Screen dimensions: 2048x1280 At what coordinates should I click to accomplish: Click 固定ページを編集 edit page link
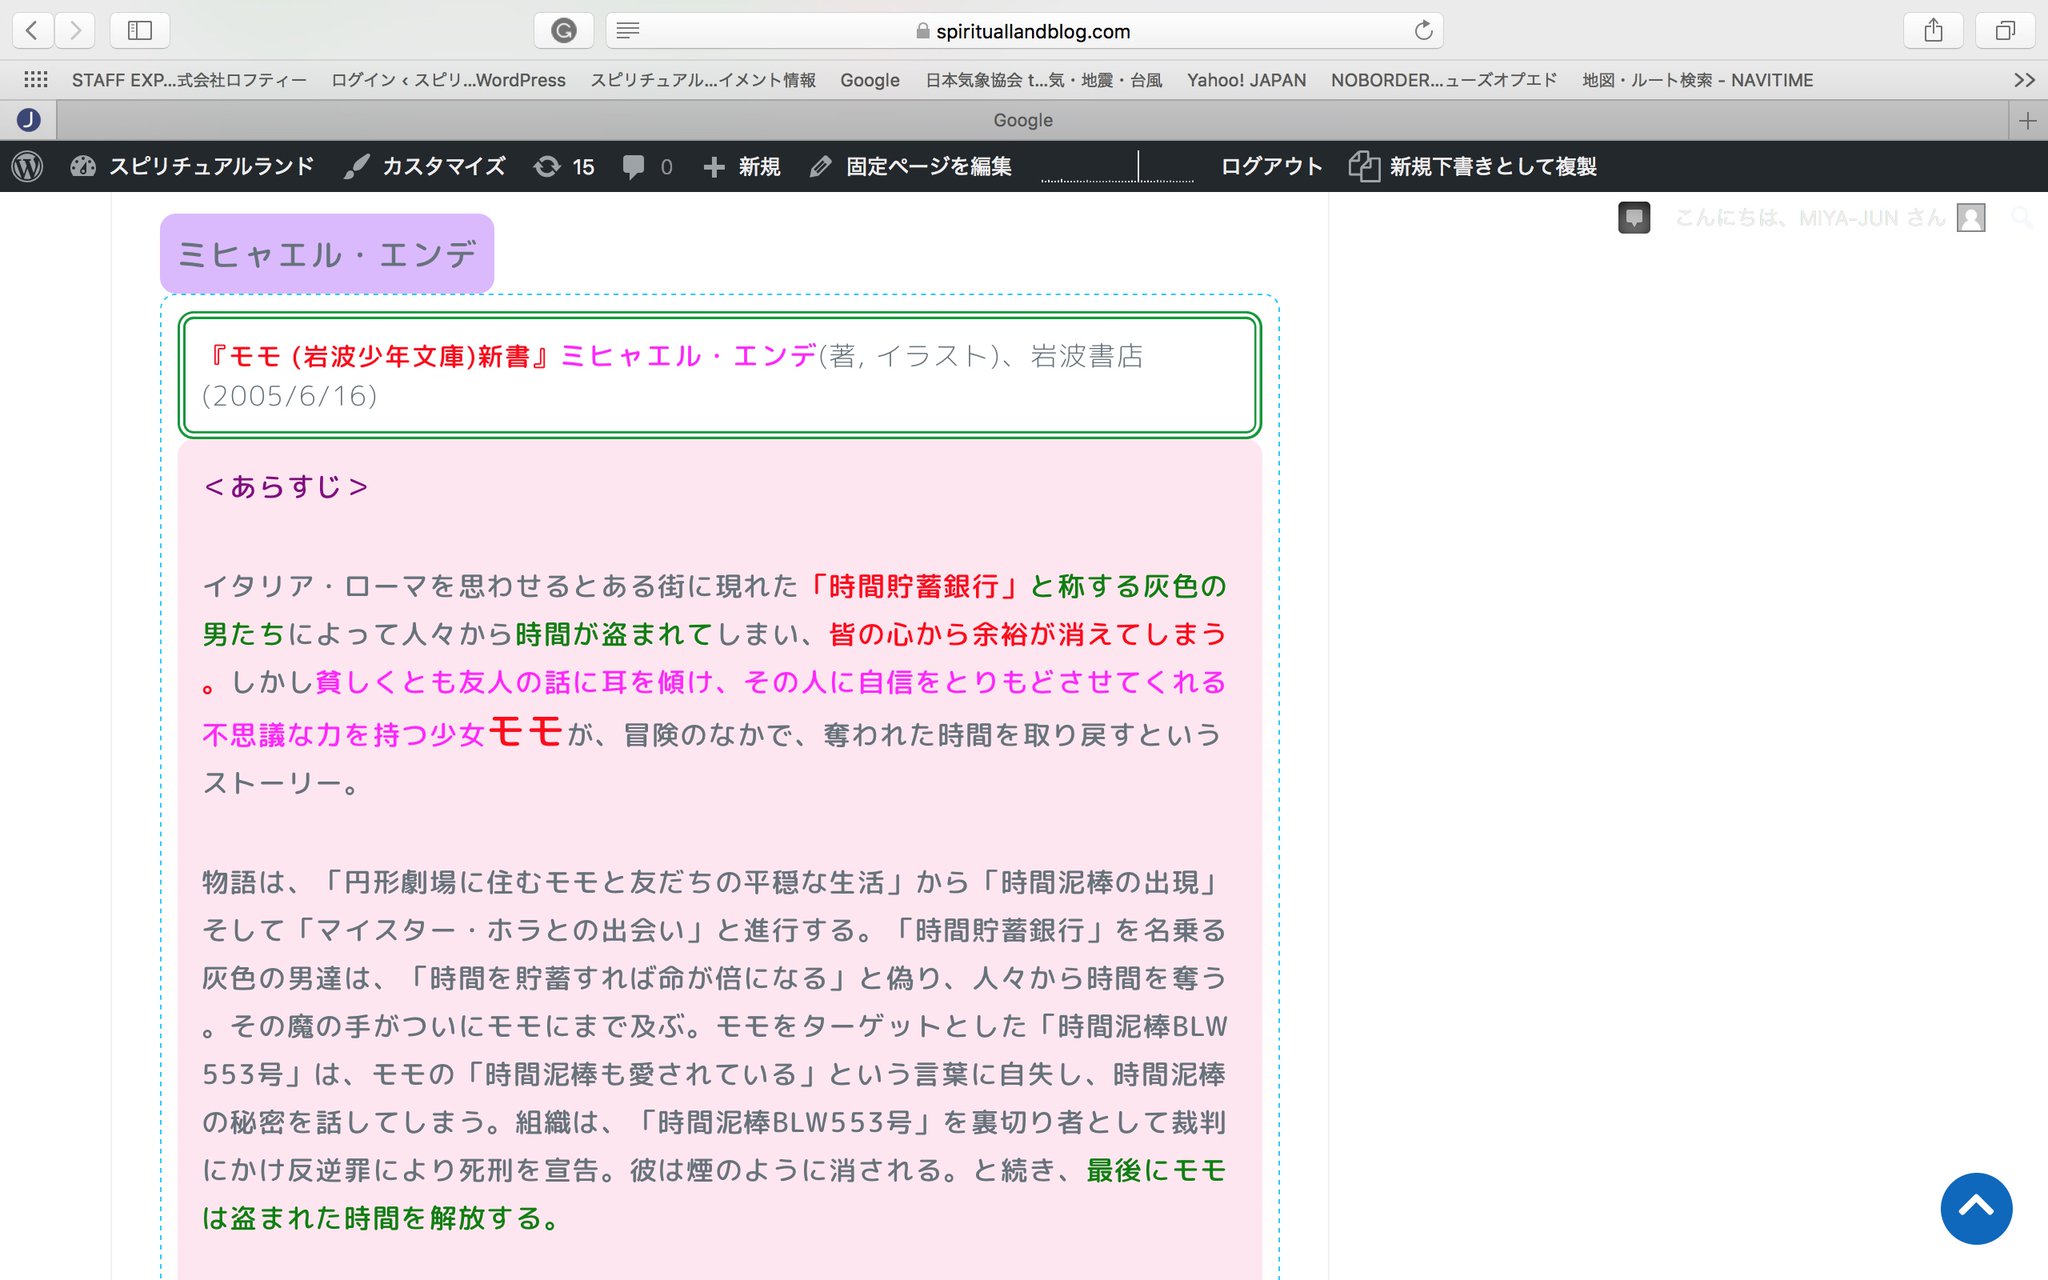911,166
